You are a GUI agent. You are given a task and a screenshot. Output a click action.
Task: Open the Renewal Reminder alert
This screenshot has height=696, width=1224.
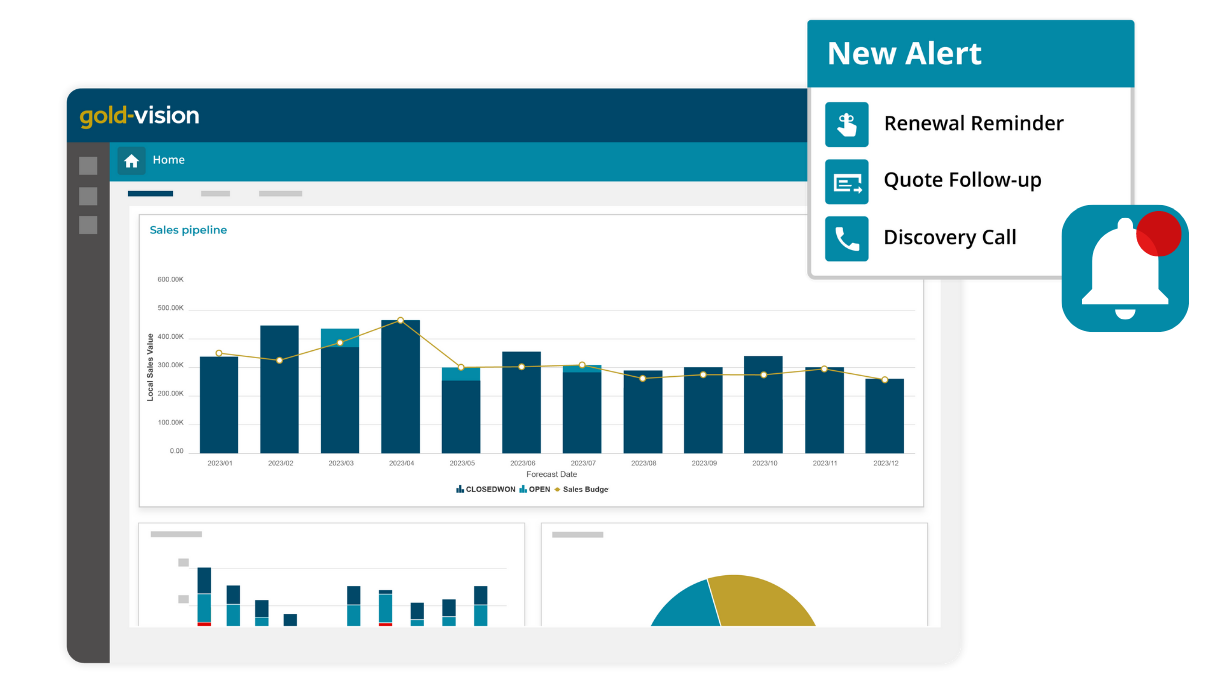tap(974, 124)
